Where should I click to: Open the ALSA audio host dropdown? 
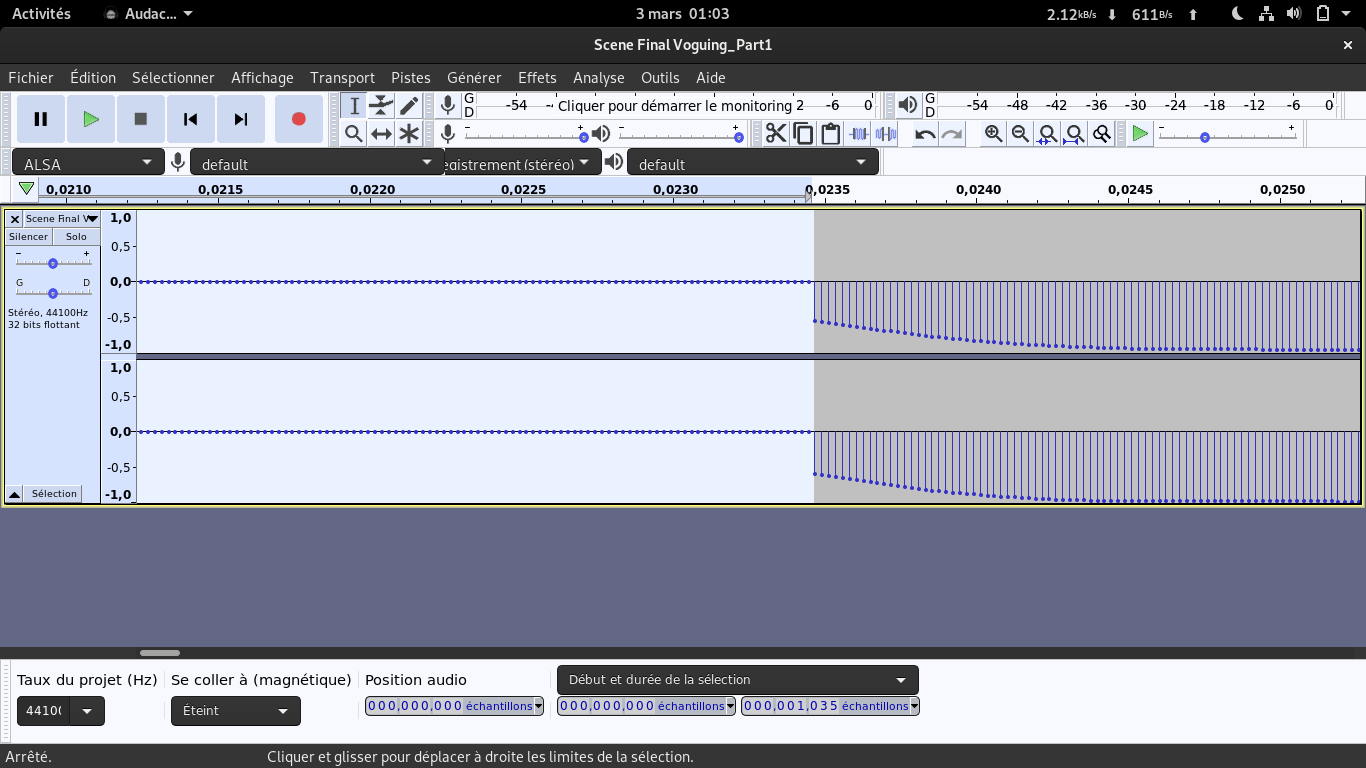pos(88,163)
